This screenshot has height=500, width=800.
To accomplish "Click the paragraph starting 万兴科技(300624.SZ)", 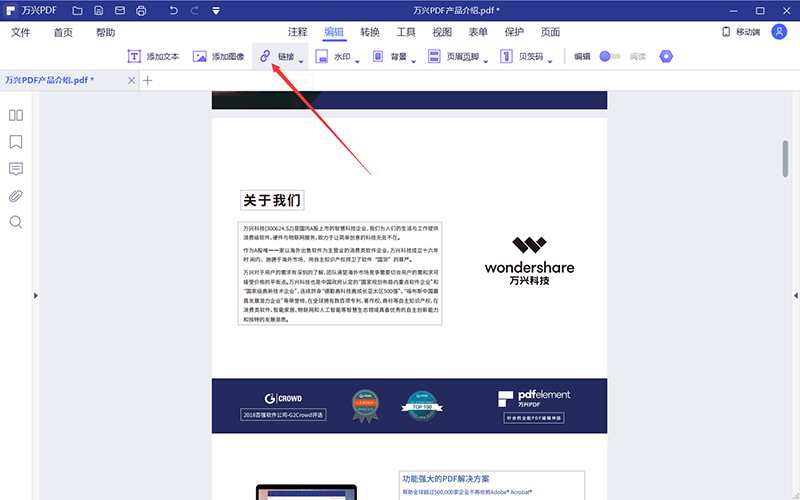I will [x=340, y=233].
